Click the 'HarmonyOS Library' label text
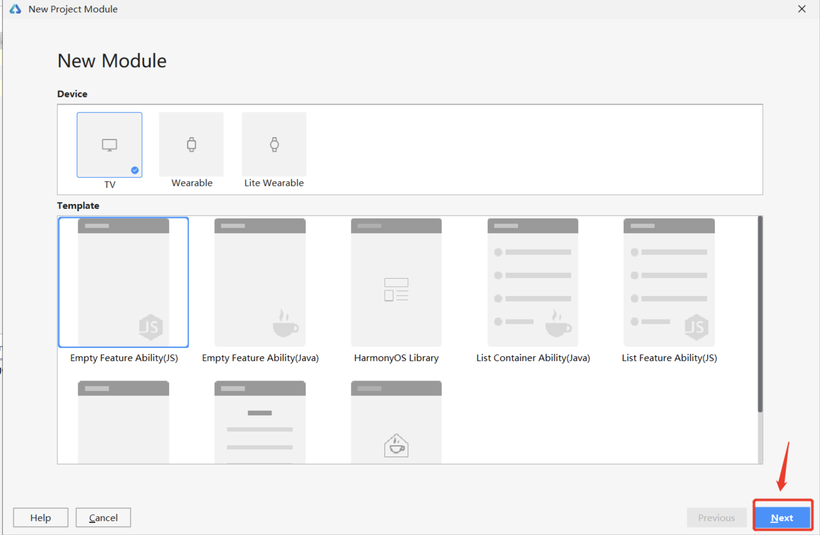 click(396, 358)
